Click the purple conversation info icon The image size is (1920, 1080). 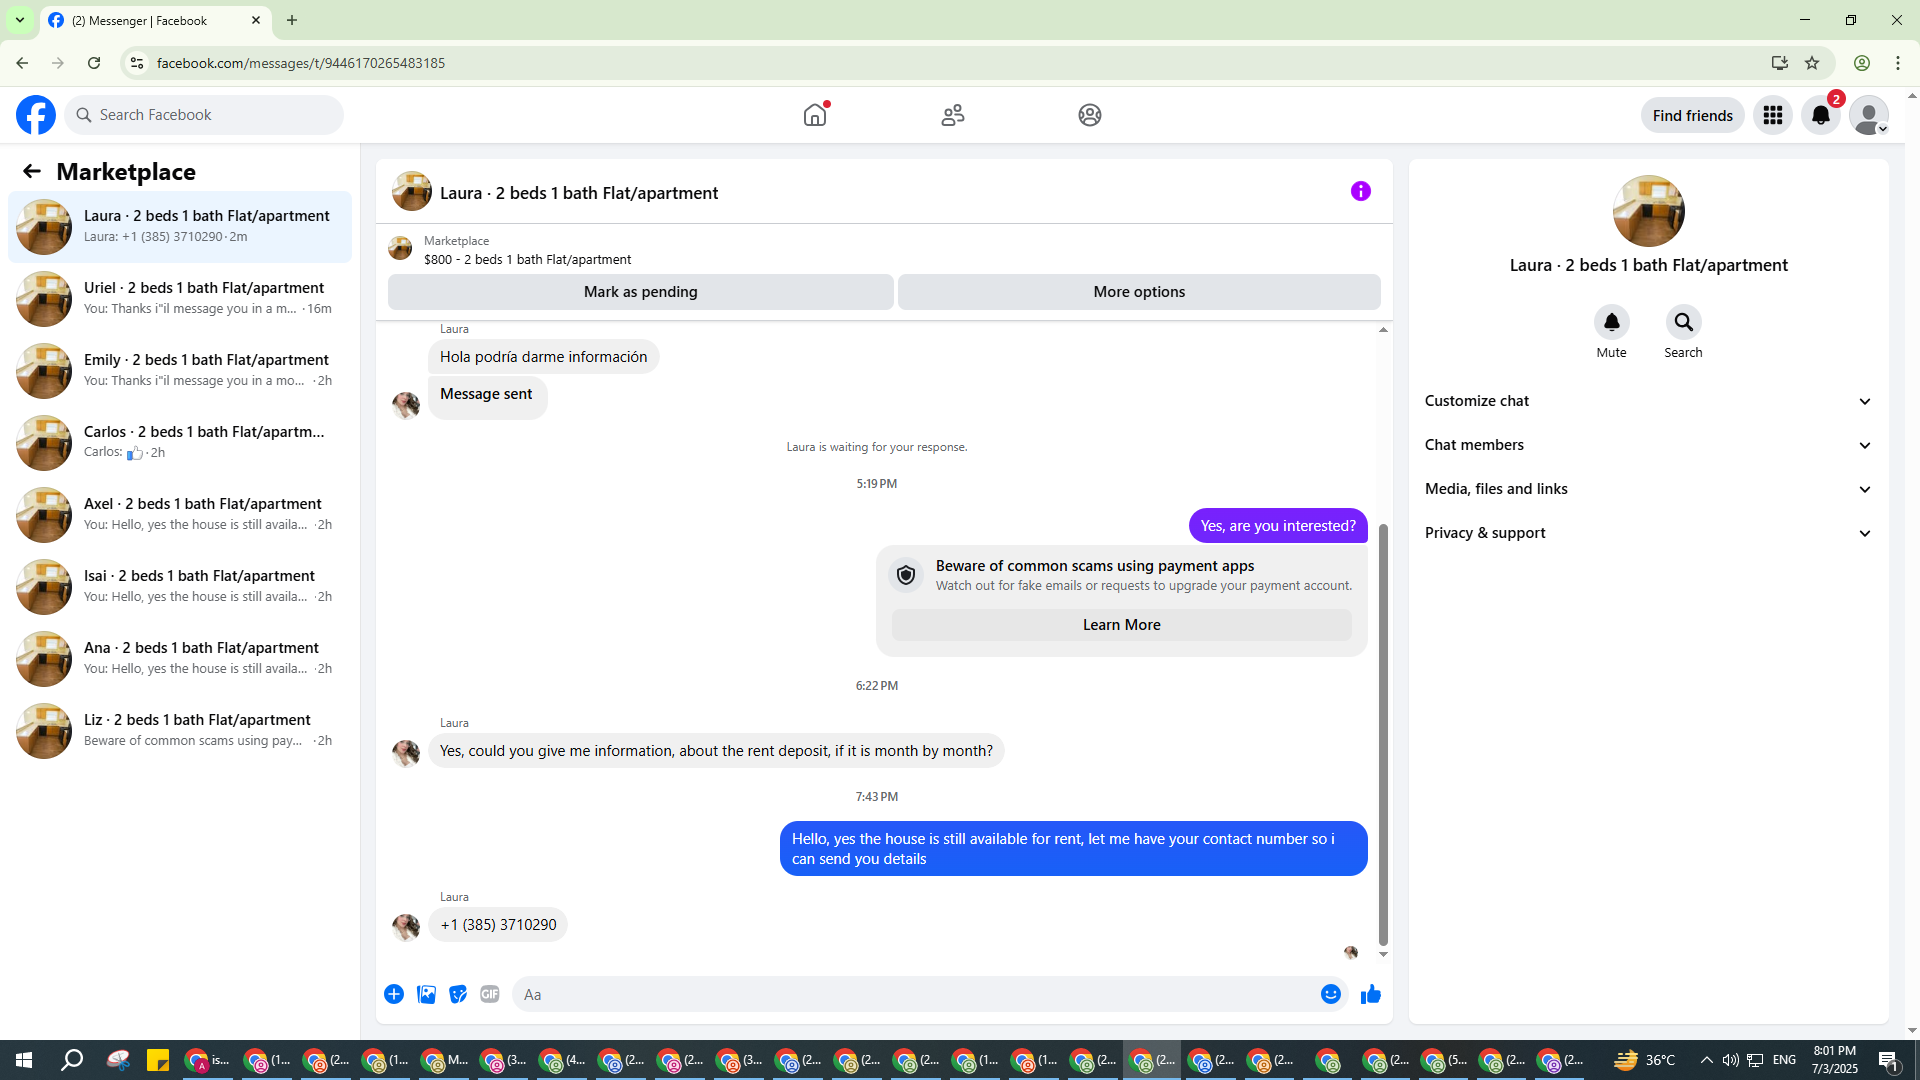tap(1360, 191)
